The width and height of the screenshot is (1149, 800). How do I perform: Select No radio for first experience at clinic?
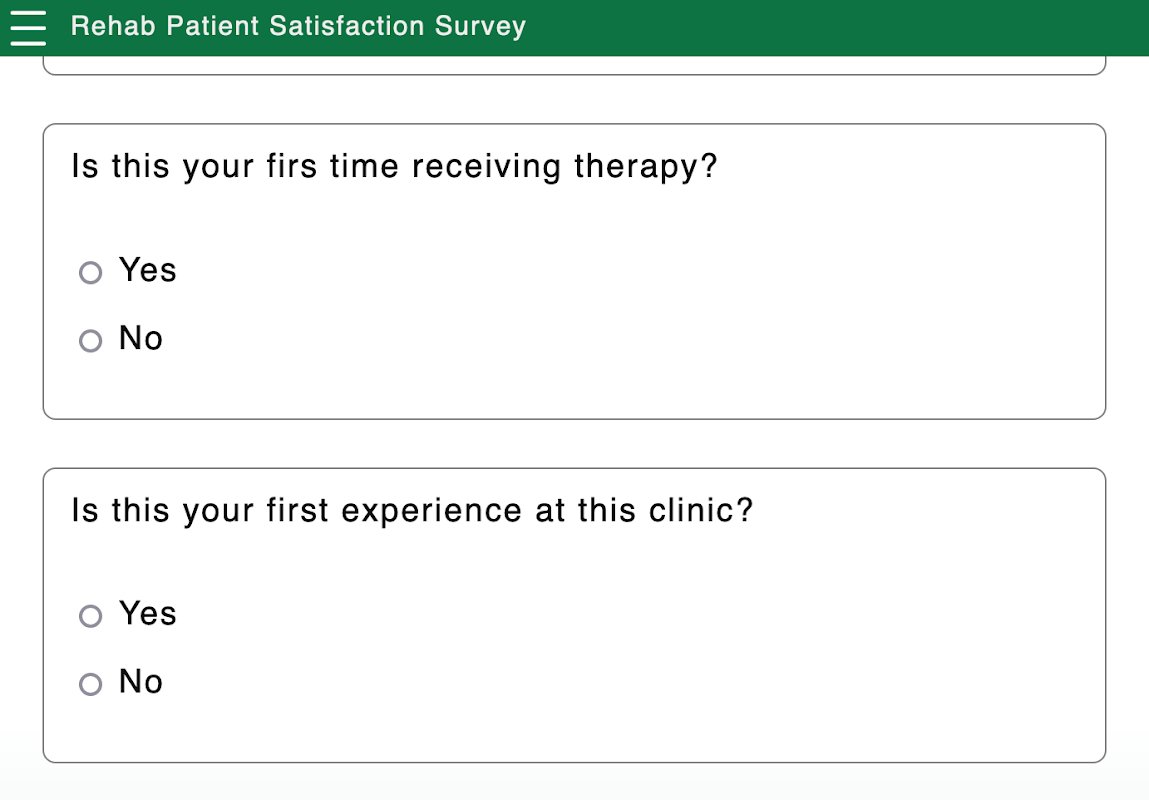(91, 684)
